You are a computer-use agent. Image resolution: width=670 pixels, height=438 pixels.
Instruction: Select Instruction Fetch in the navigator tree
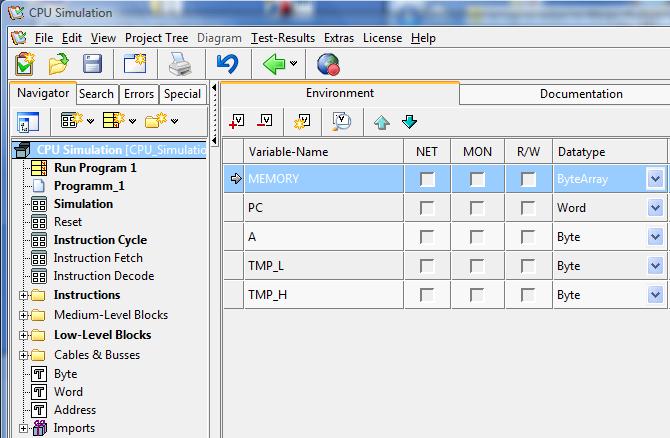[x=98, y=258]
